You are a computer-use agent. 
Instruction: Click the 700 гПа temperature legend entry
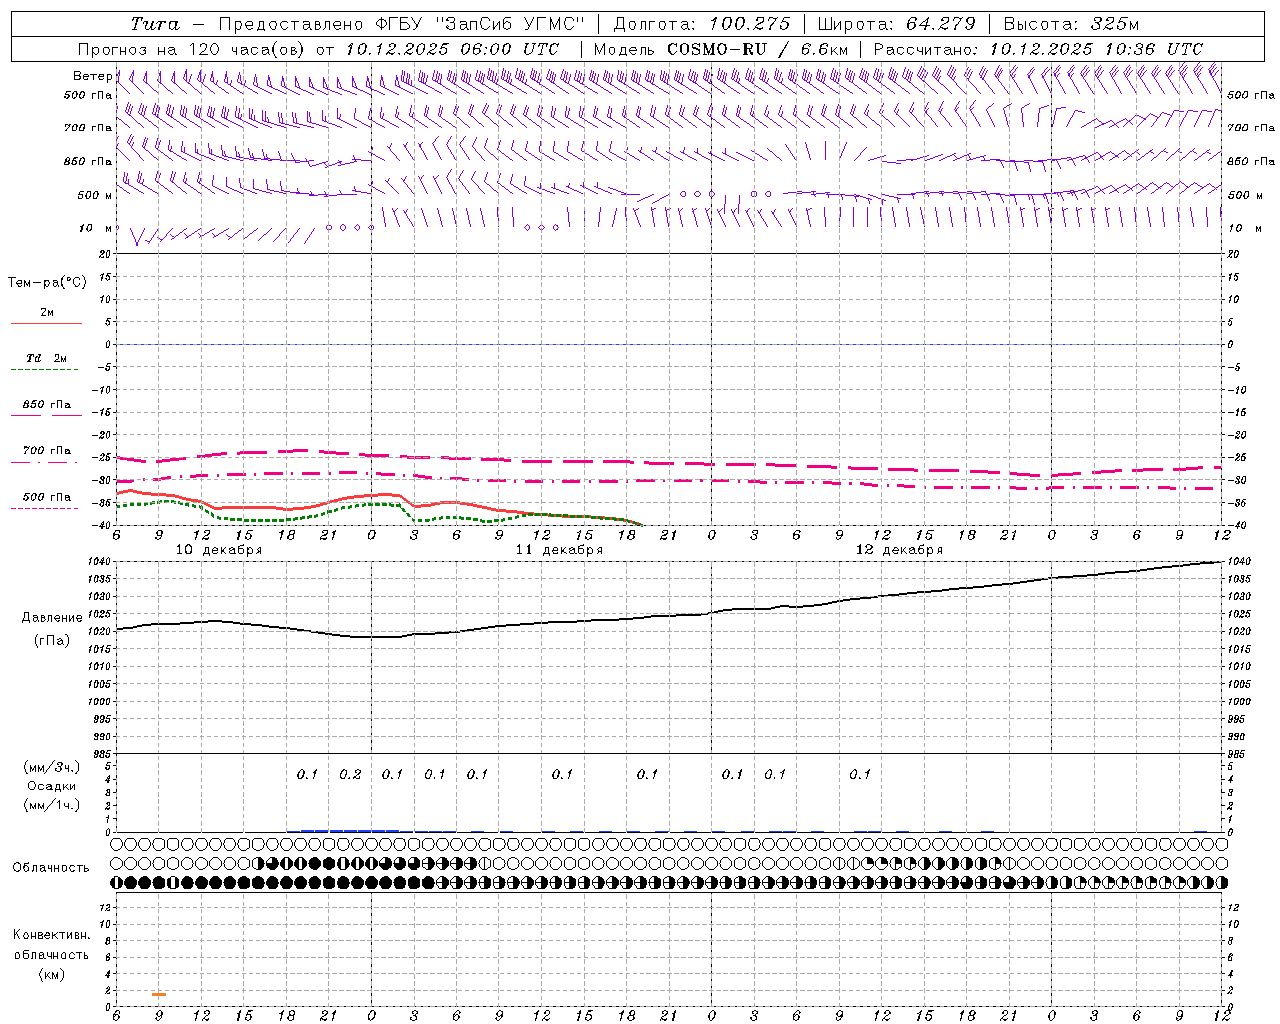point(46,455)
